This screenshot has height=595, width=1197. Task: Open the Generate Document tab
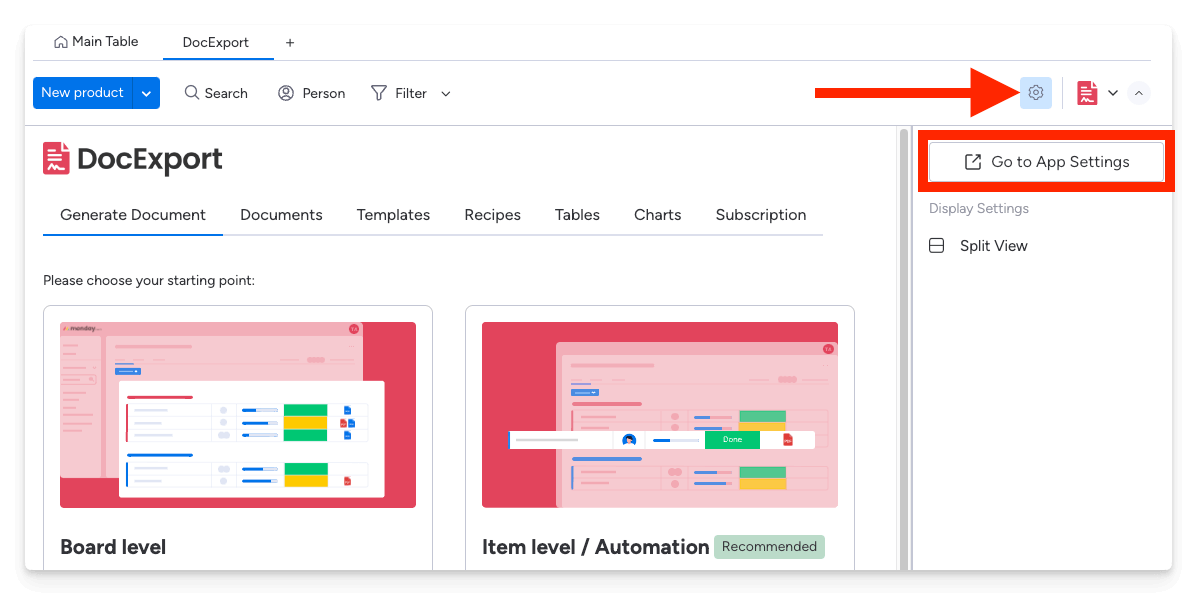coord(133,215)
